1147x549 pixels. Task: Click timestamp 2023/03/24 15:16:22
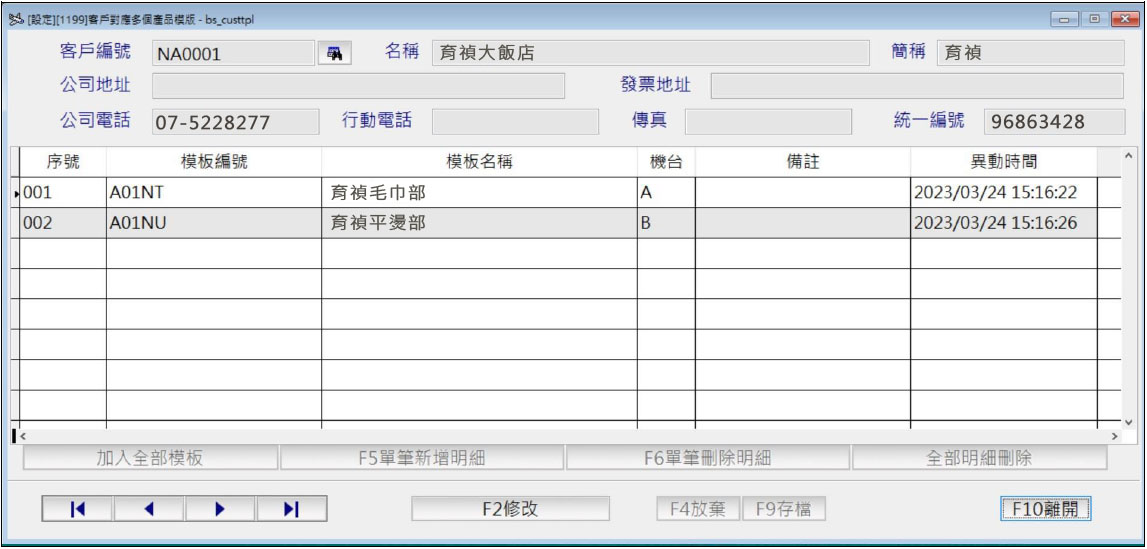[1004, 193]
